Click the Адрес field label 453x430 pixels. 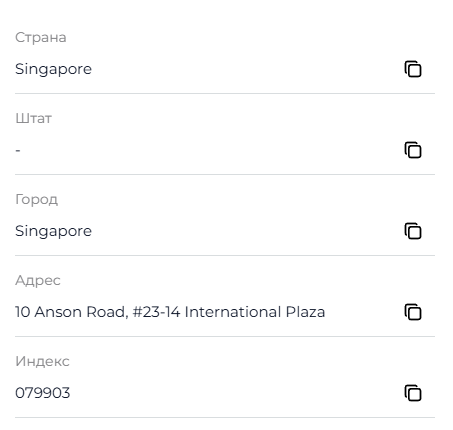coord(38,280)
